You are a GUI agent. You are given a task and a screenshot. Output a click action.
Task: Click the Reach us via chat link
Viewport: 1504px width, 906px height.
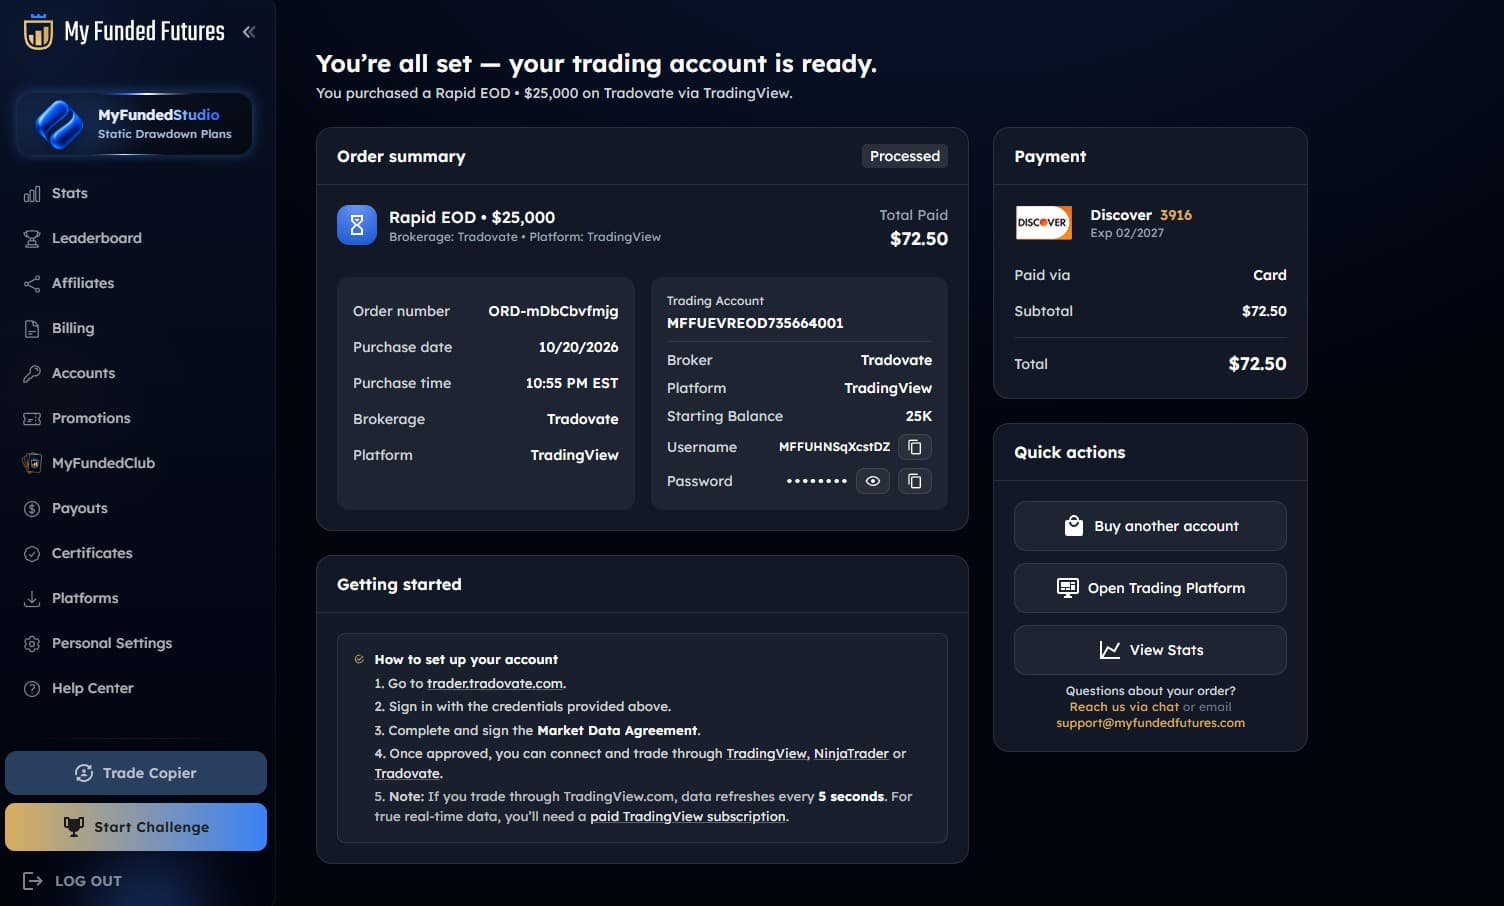point(1124,707)
